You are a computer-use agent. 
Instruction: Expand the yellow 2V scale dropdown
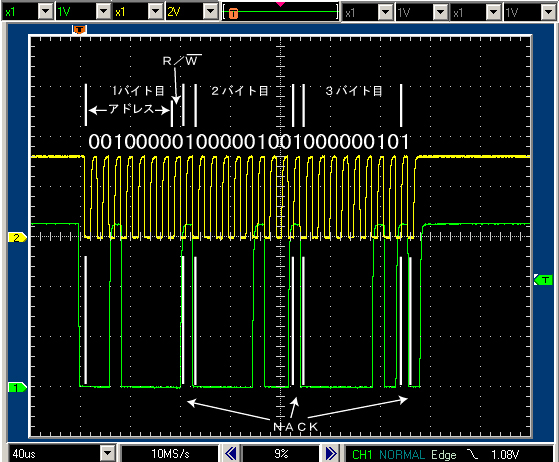210,12
